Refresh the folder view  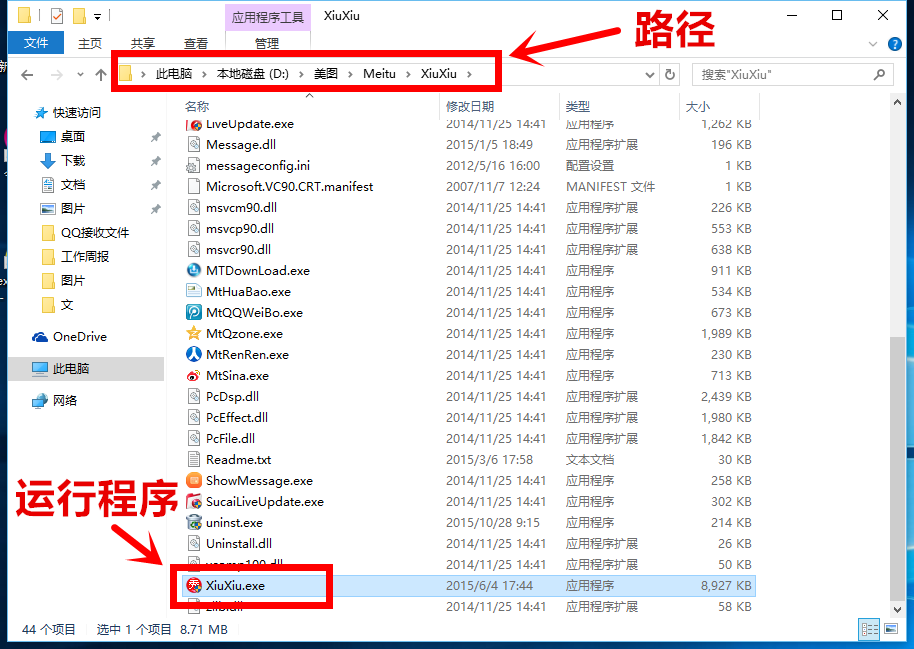670,75
